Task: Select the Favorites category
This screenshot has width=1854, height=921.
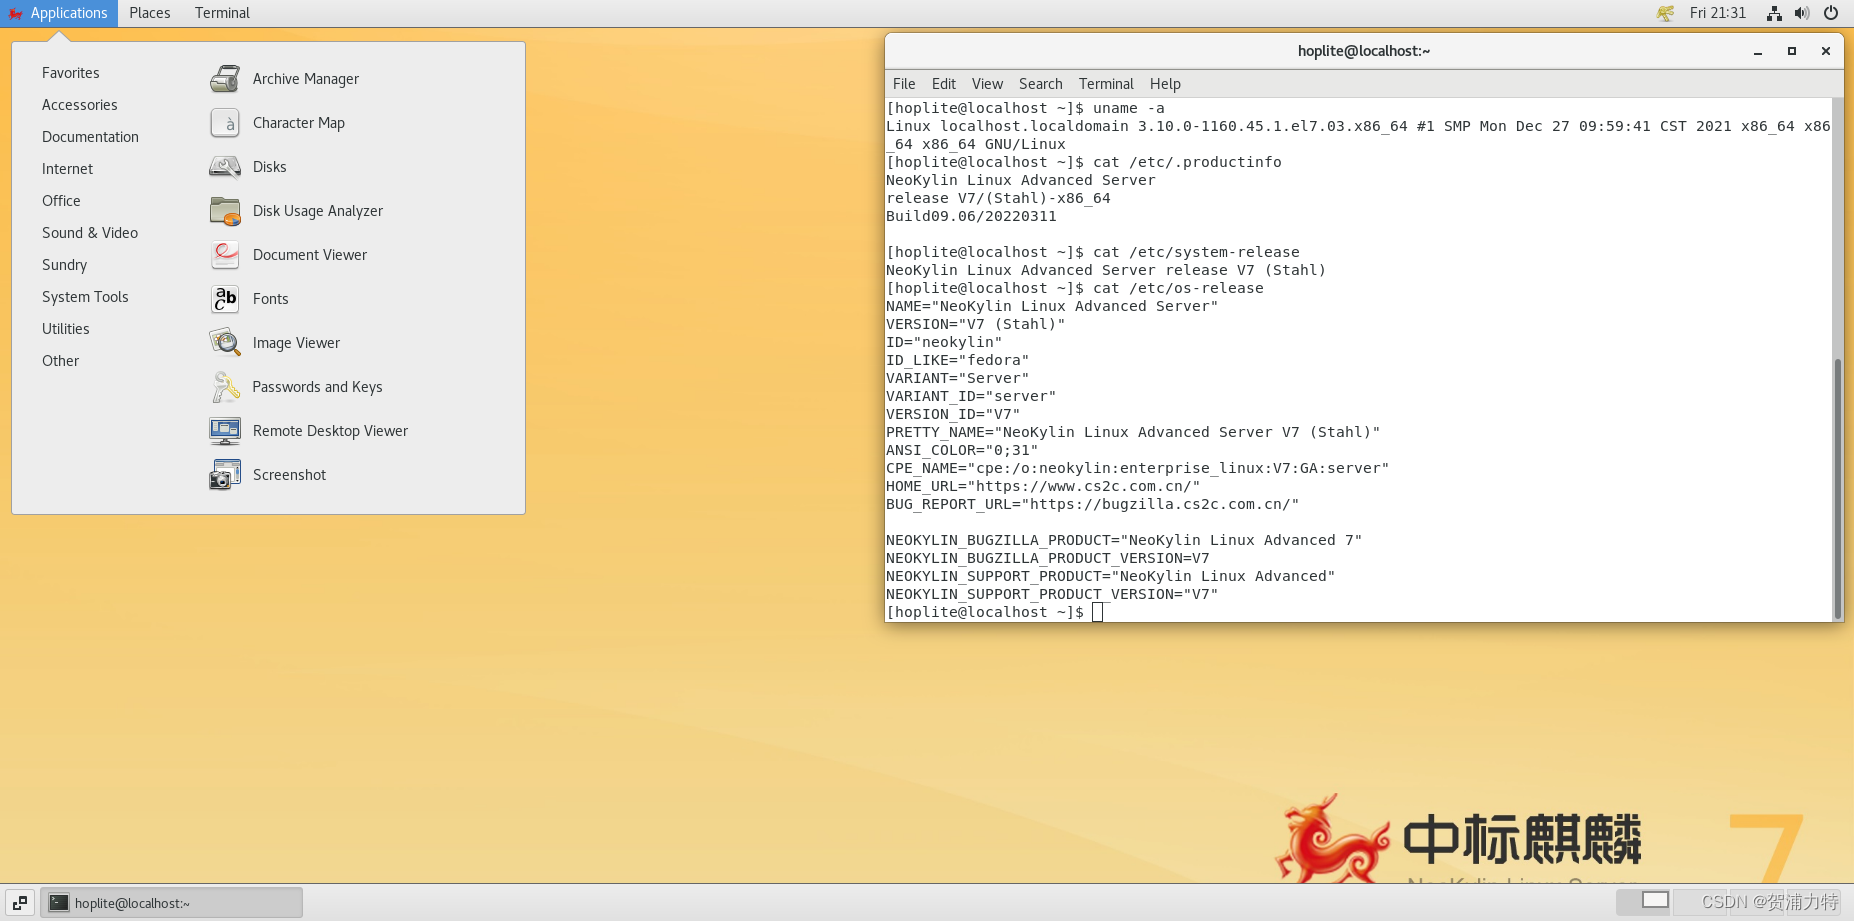Action: click(71, 73)
